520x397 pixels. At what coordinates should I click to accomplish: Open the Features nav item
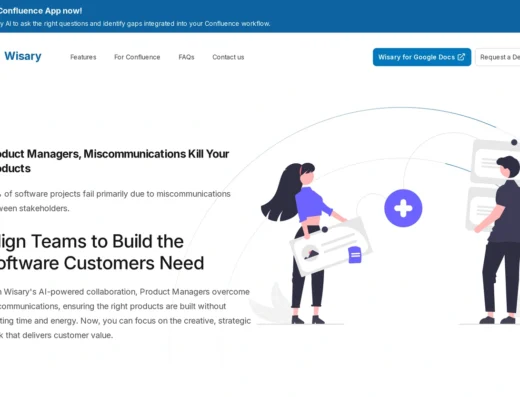(x=83, y=57)
